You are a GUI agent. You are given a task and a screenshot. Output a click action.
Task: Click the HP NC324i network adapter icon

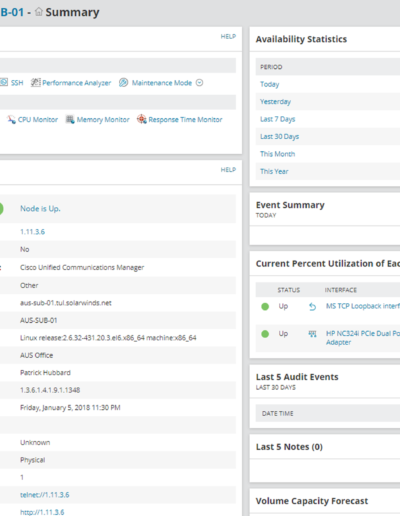click(x=312, y=334)
